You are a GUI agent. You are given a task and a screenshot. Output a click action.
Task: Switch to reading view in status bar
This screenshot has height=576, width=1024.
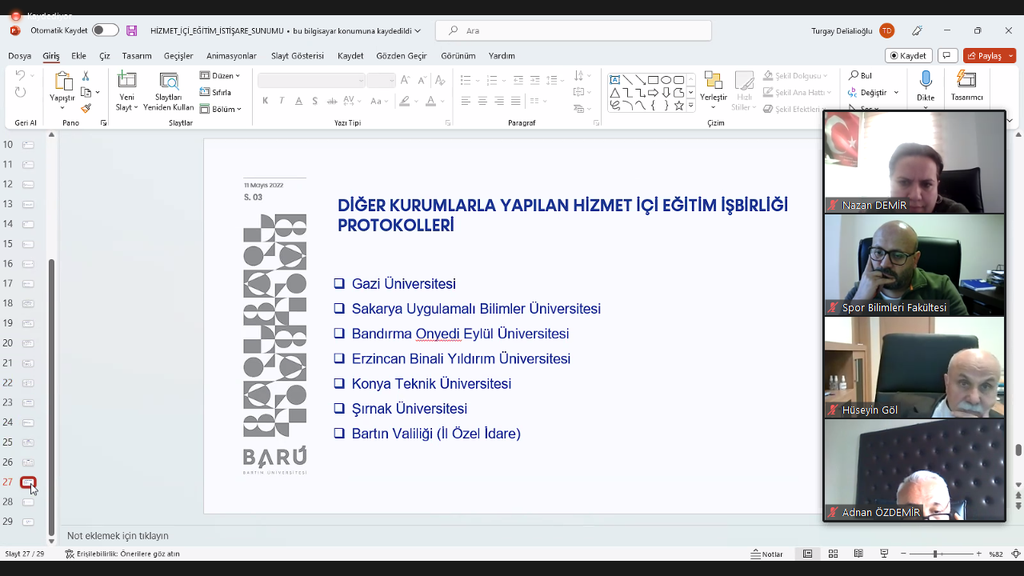pyautogui.click(x=858, y=554)
